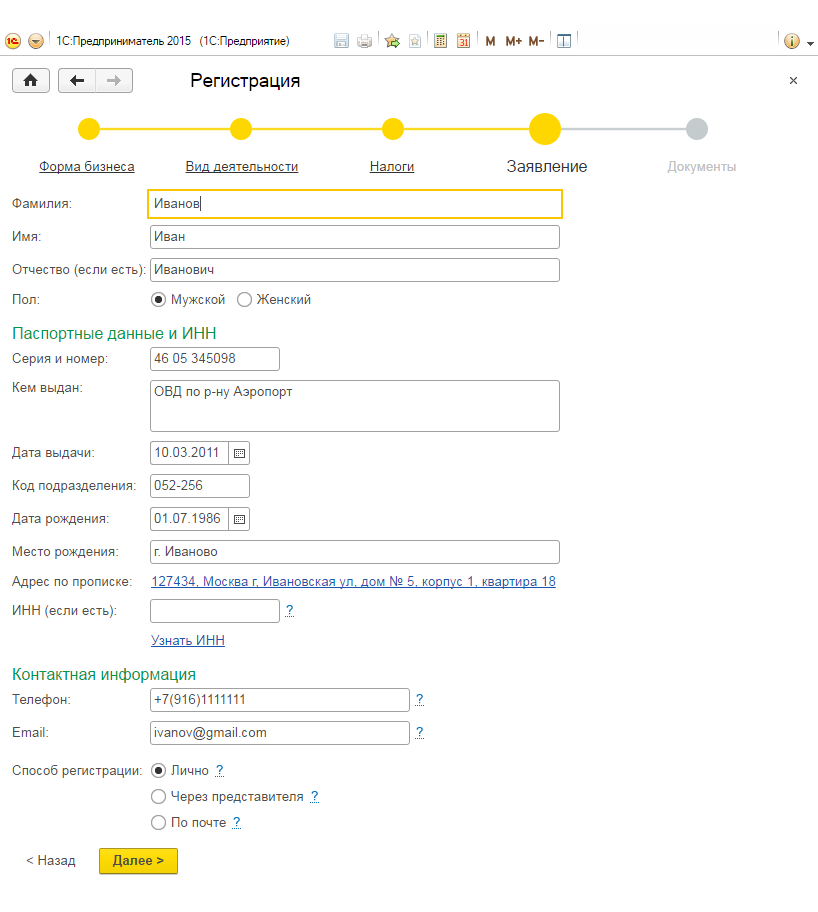Image resolution: width=818 pixels, height=912 pixels.
Task: Open the calendar icon in the top toolbar
Action: coord(463,41)
